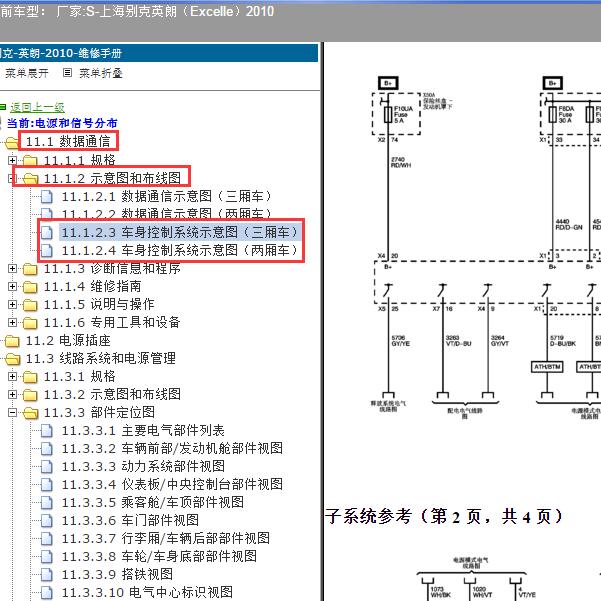Open 11.3.3.4 仪表板/中央控制台部件视图
The image size is (601, 601).
(x=172, y=484)
